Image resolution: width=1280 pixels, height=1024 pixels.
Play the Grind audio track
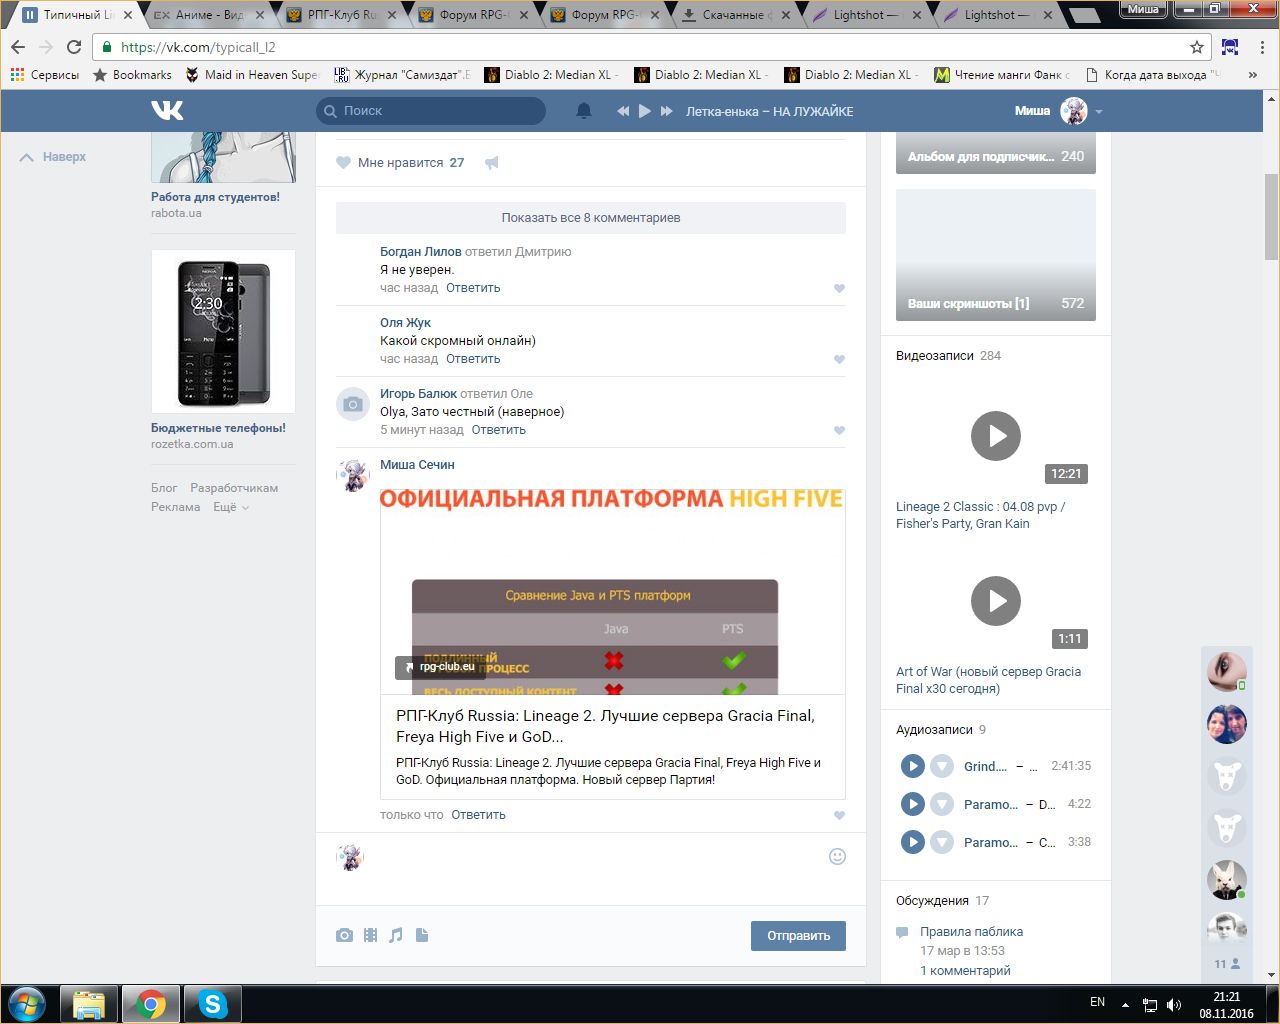(x=912, y=766)
